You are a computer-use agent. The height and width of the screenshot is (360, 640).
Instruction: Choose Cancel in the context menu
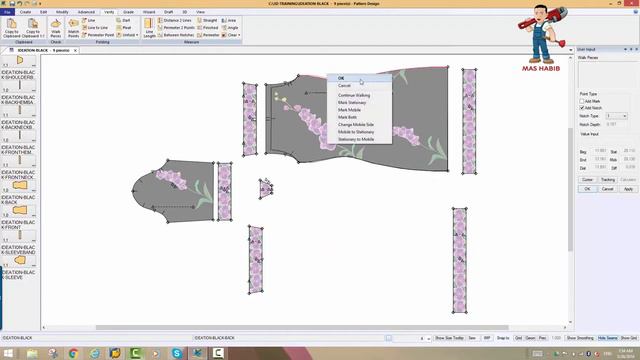pyautogui.click(x=360, y=86)
